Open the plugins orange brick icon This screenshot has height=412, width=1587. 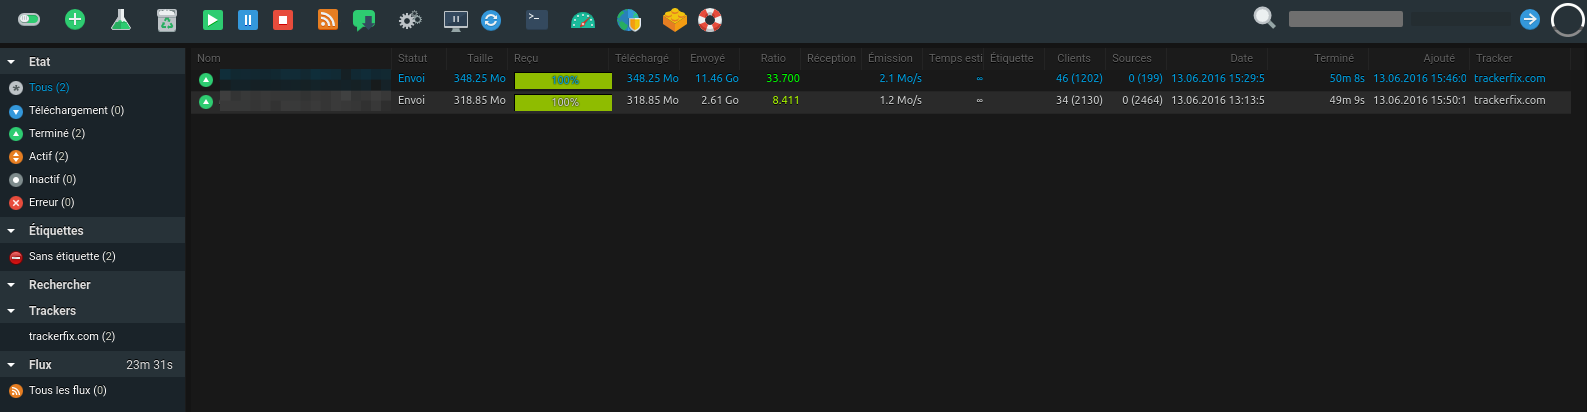[x=675, y=19]
